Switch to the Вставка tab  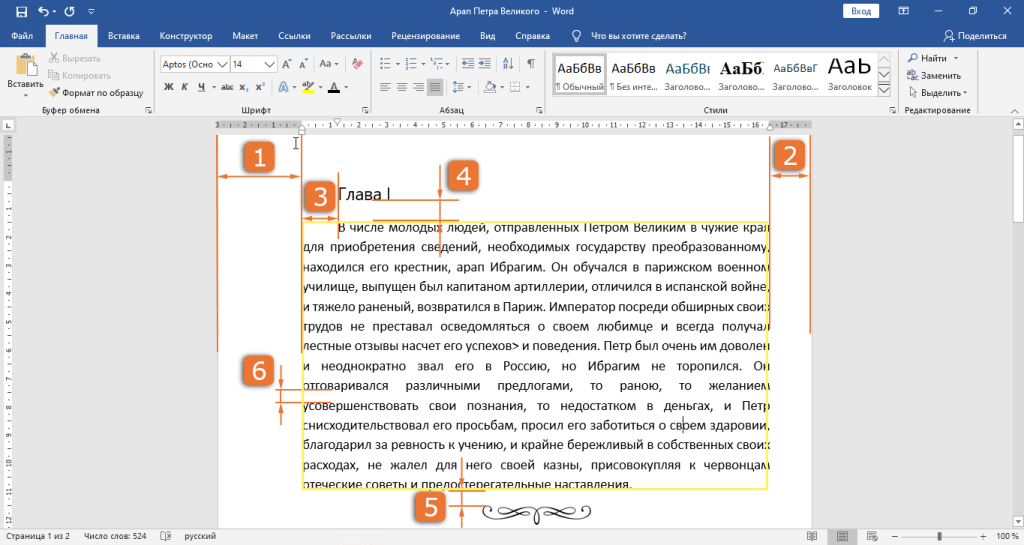123,36
